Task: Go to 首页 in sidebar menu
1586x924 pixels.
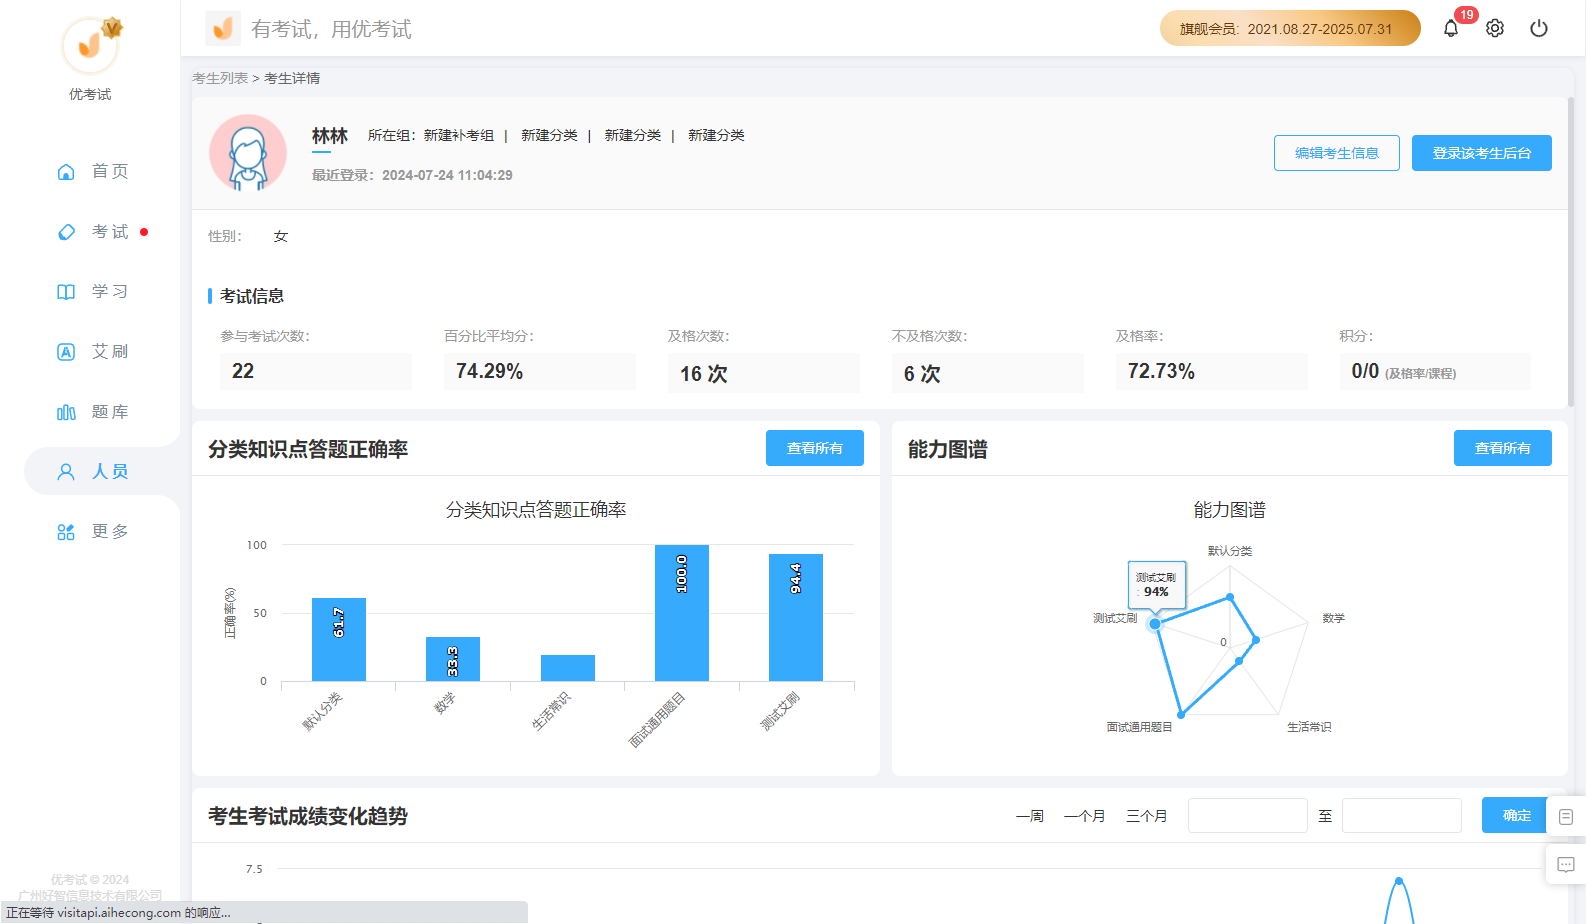Action: click(110, 172)
